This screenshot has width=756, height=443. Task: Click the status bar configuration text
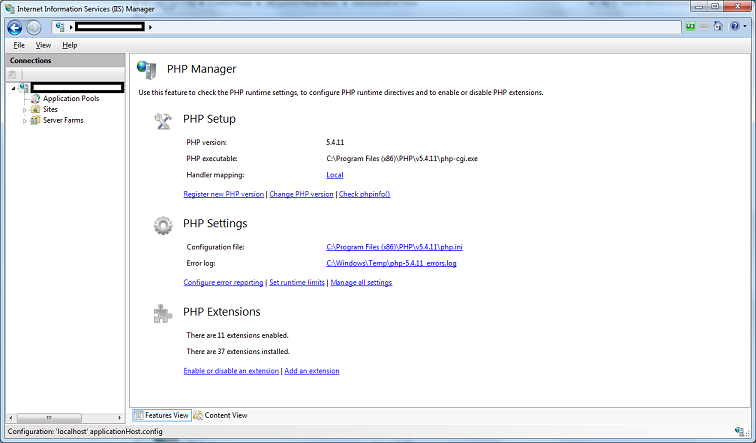pos(85,431)
